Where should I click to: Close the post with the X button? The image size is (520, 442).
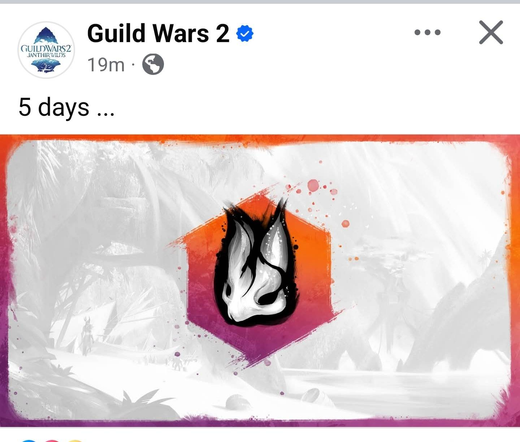[x=491, y=32]
